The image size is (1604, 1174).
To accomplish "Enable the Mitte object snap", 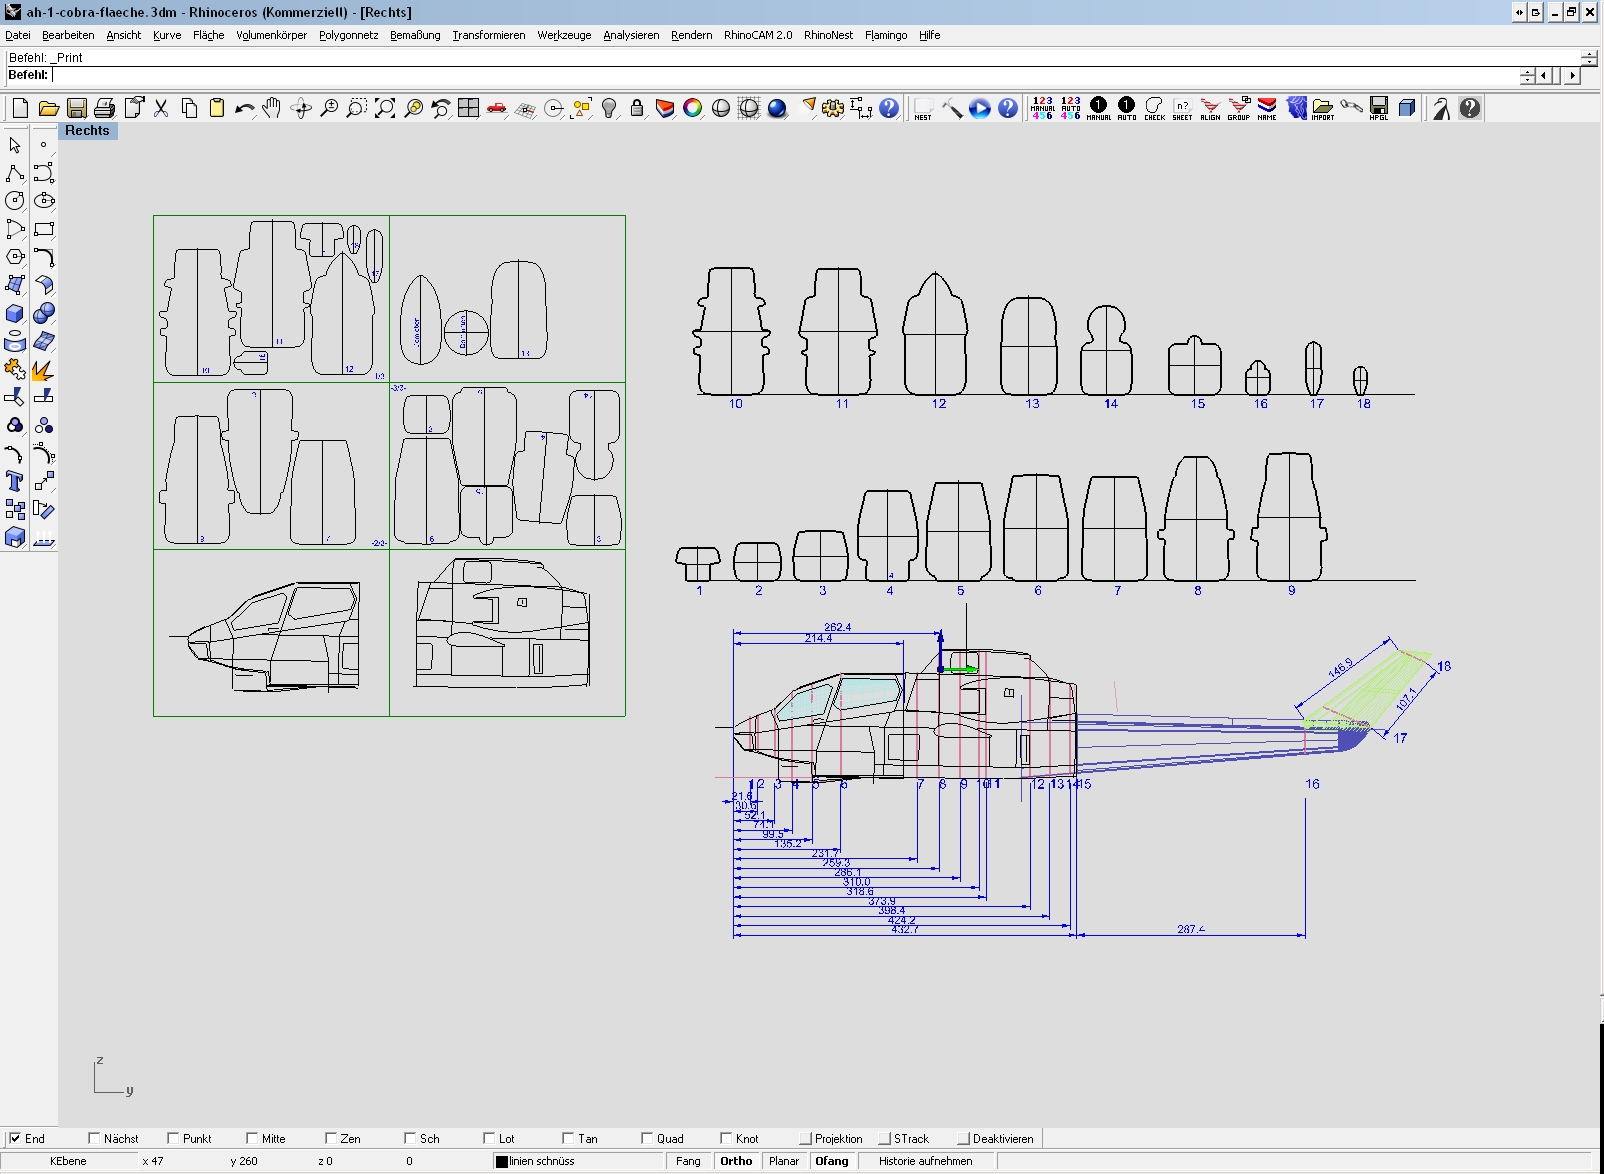I will pyautogui.click(x=252, y=1138).
